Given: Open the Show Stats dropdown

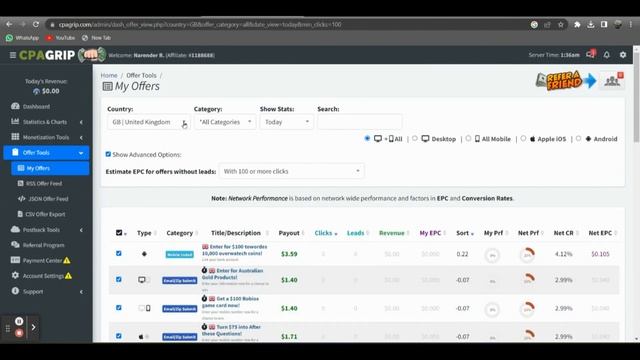Looking at the screenshot, I should coord(287,122).
